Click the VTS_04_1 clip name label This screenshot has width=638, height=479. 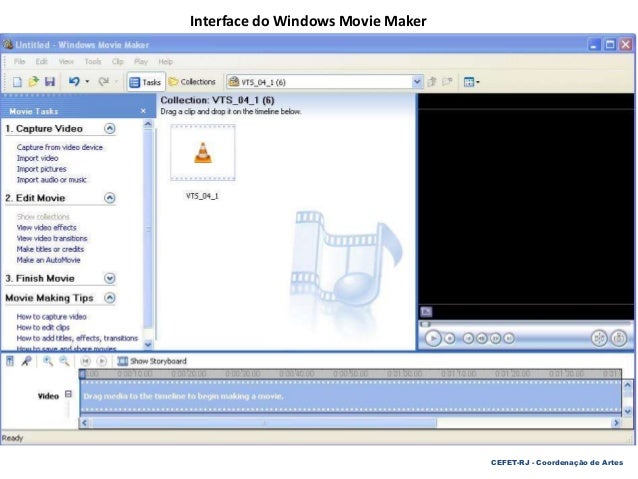coord(202,196)
